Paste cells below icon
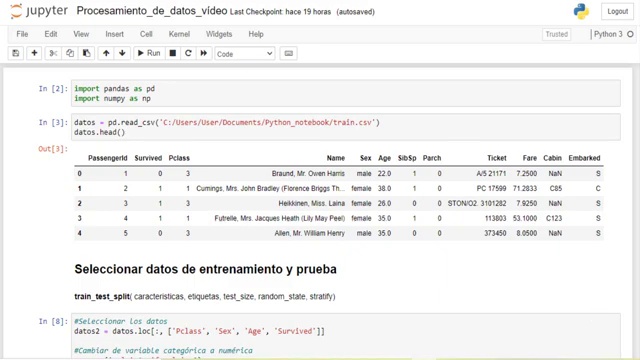 coord(87,53)
